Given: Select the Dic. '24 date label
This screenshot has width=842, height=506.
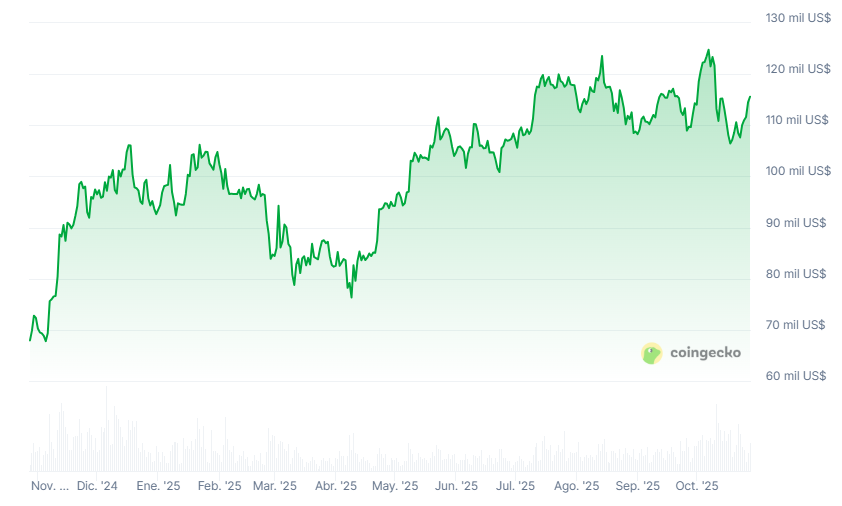Looking at the screenshot, I should (97, 486).
